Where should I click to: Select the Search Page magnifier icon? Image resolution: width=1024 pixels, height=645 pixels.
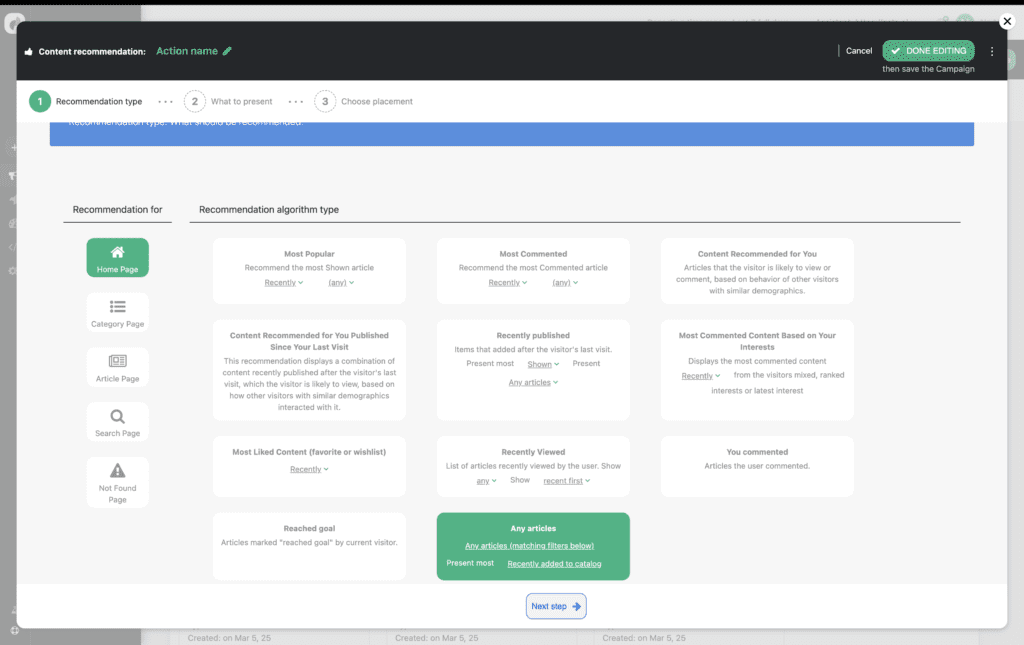click(x=117, y=416)
